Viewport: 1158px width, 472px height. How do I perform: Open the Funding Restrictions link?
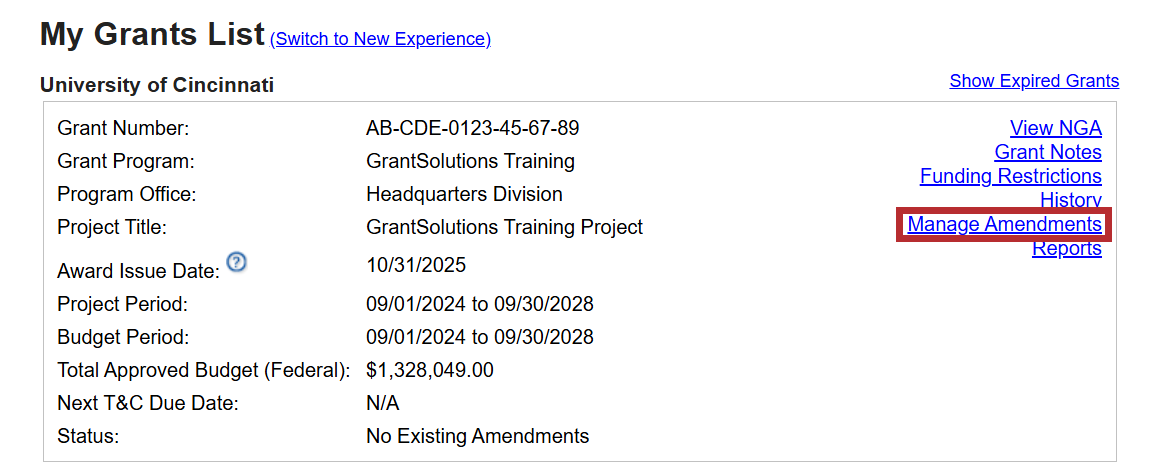(1010, 176)
